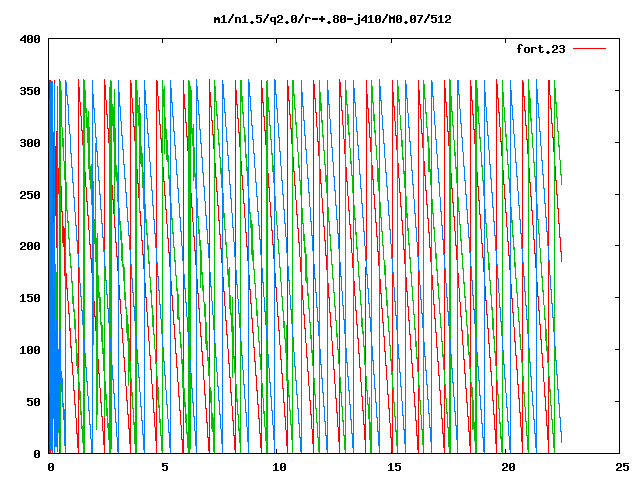
Task: Click the fort.23 legend label
Action: click(541, 49)
